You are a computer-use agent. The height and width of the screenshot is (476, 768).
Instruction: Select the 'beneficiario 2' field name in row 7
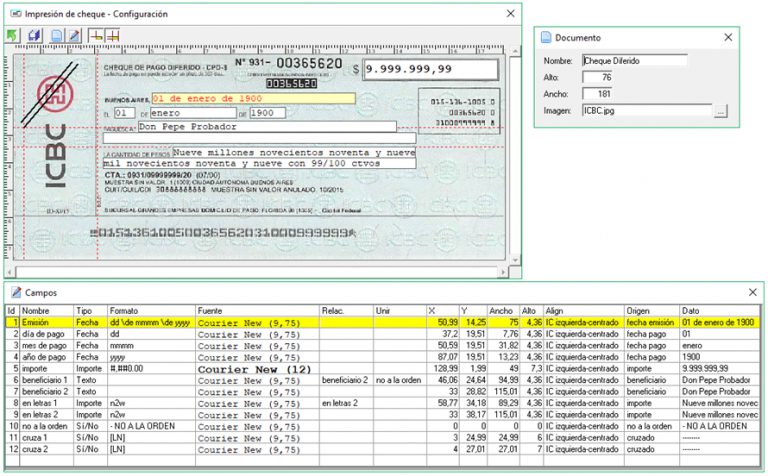pos(45,391)
